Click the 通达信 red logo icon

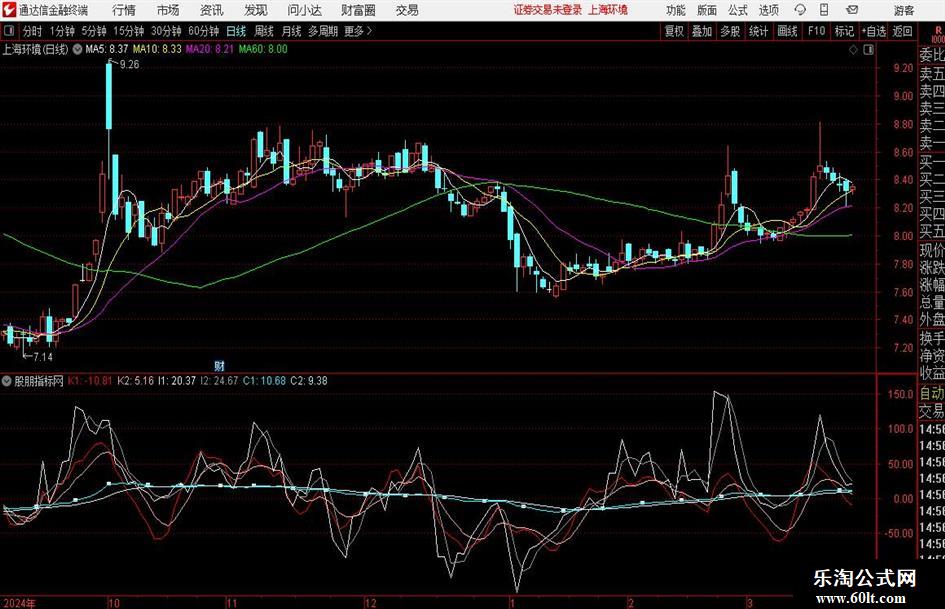tap(9, 10)
